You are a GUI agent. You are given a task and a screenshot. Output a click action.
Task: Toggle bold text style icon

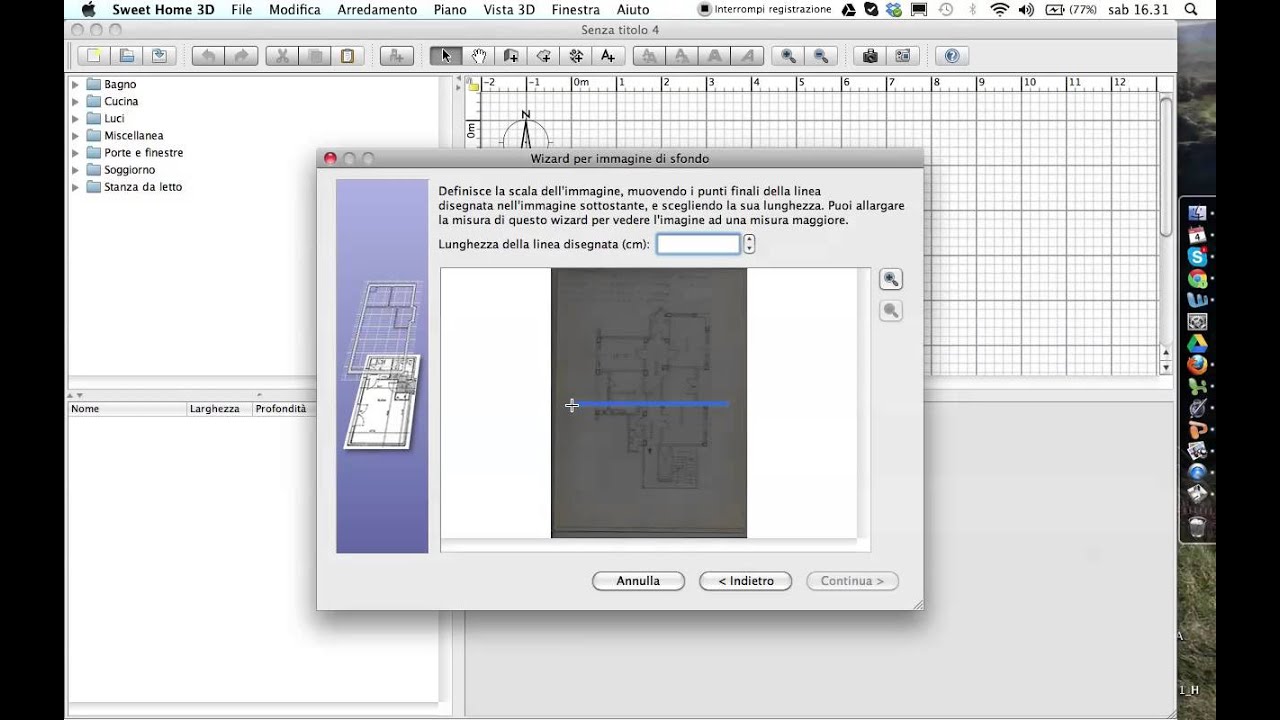[715, 56]
